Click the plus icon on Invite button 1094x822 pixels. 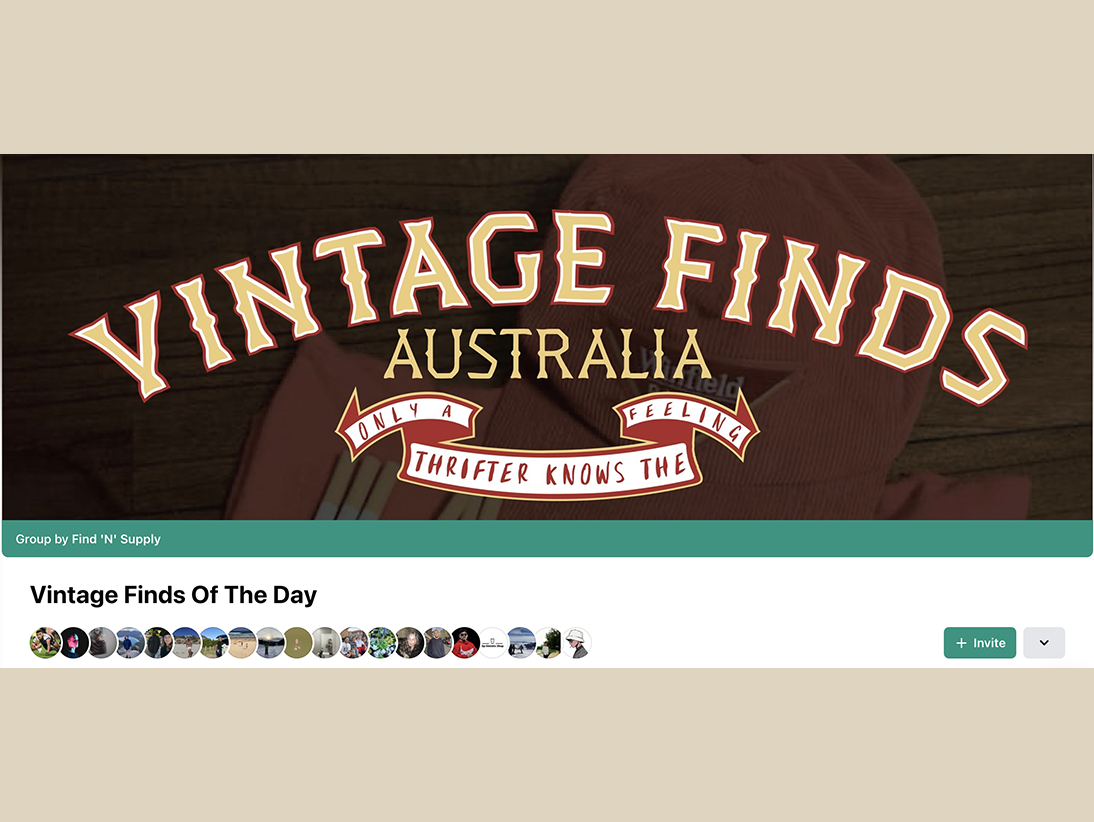point(961,643)
